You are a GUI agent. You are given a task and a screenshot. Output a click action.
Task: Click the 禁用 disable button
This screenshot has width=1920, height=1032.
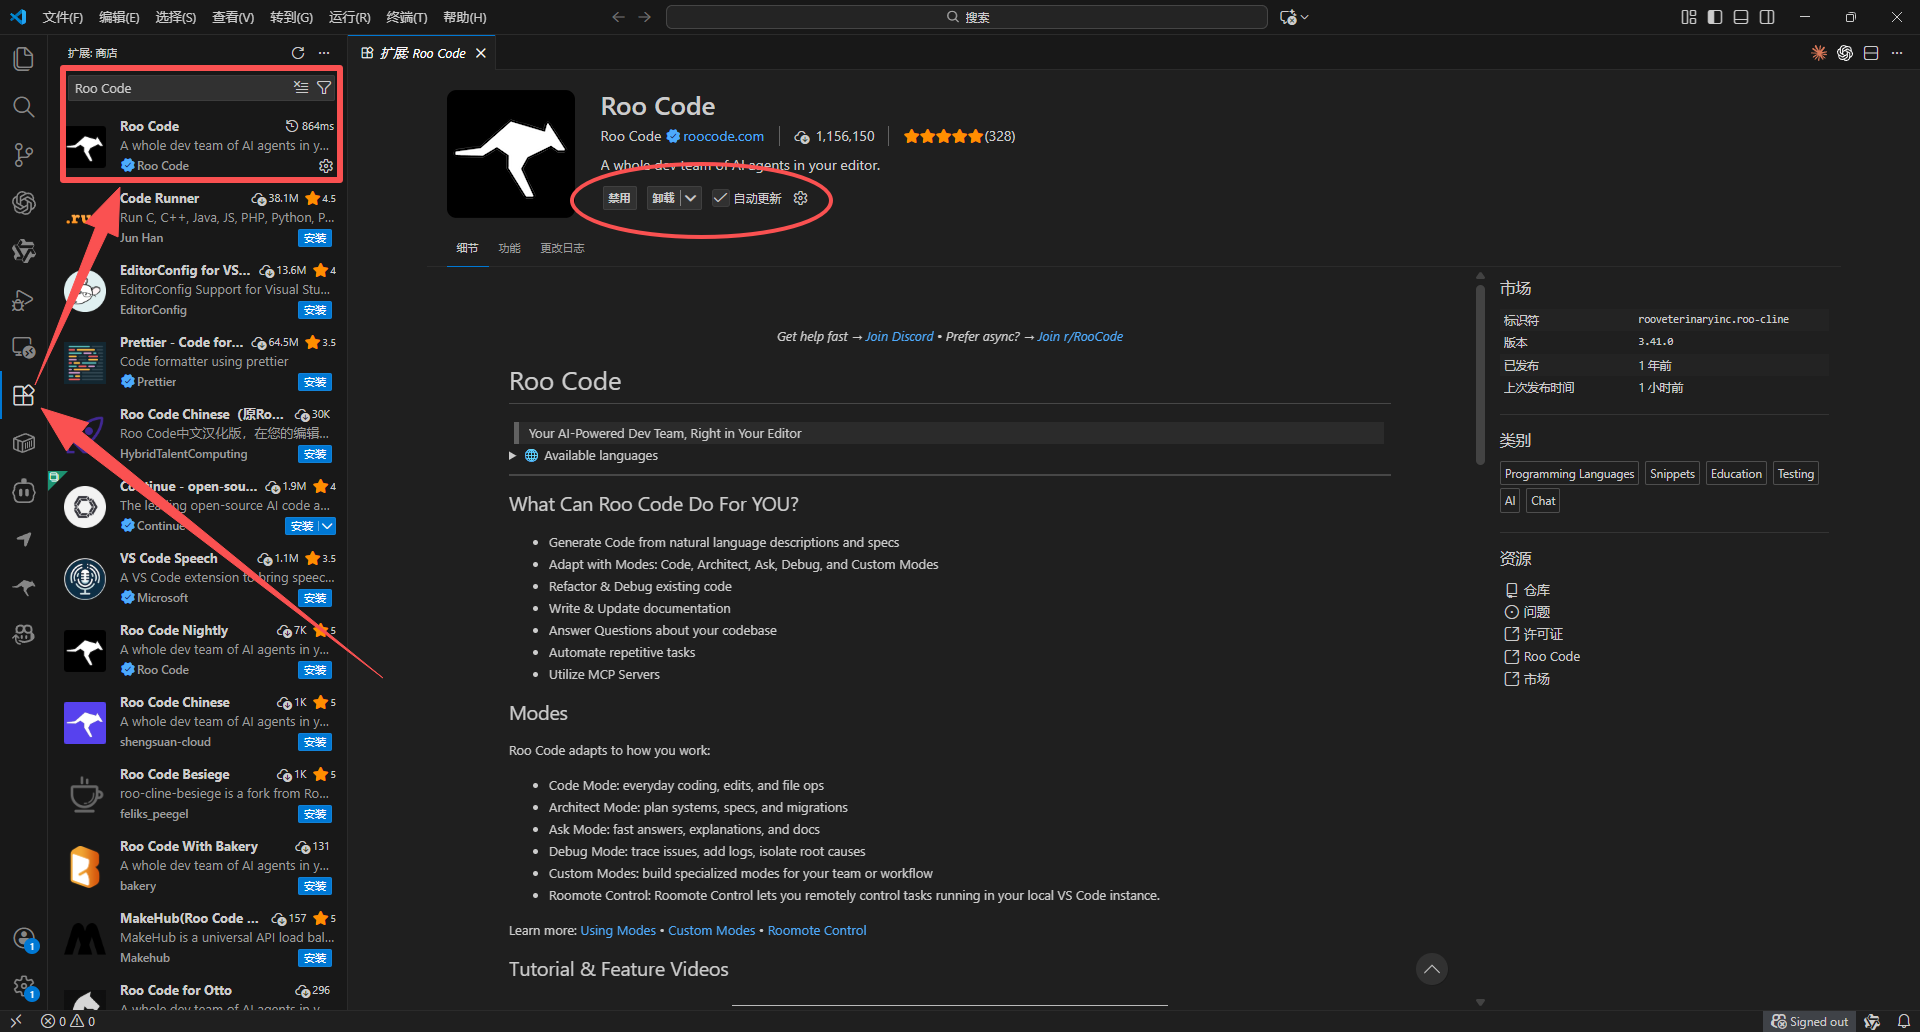tap(620, 198)
